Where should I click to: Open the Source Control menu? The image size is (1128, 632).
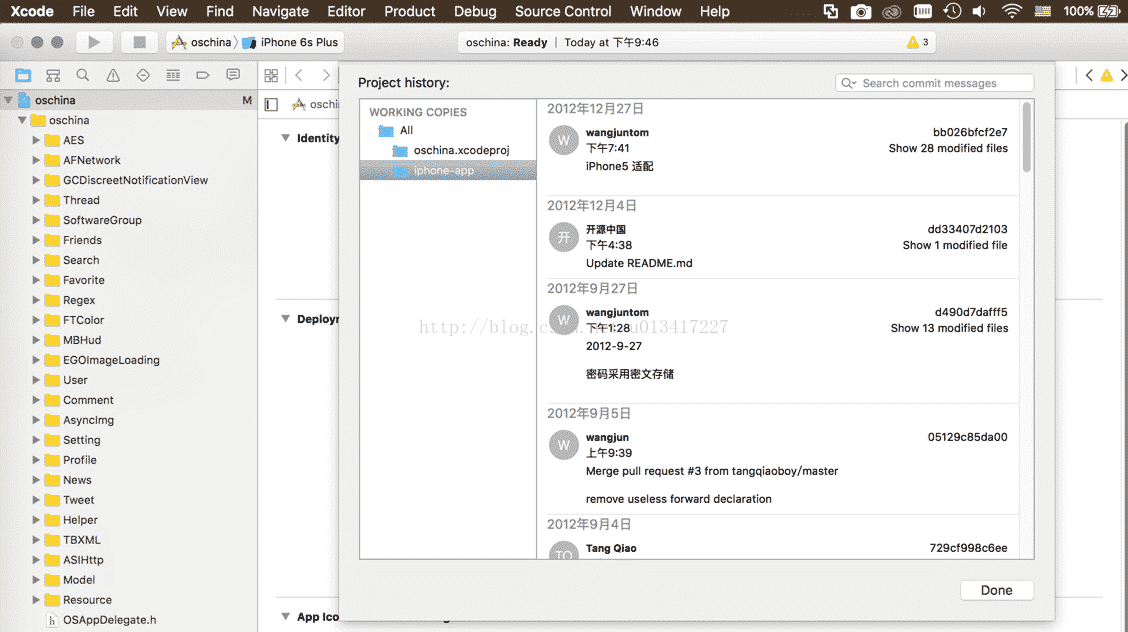(x=563, y=12)
